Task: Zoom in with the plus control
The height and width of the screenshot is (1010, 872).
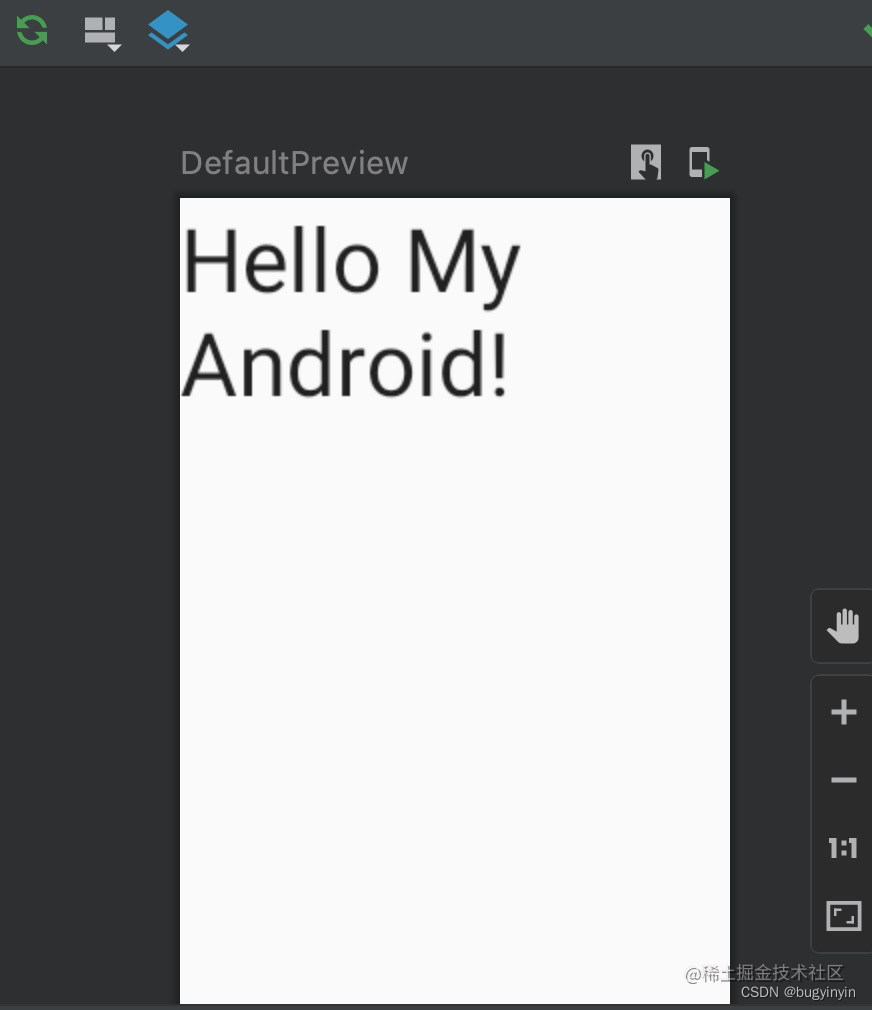Action: point(843,712)
